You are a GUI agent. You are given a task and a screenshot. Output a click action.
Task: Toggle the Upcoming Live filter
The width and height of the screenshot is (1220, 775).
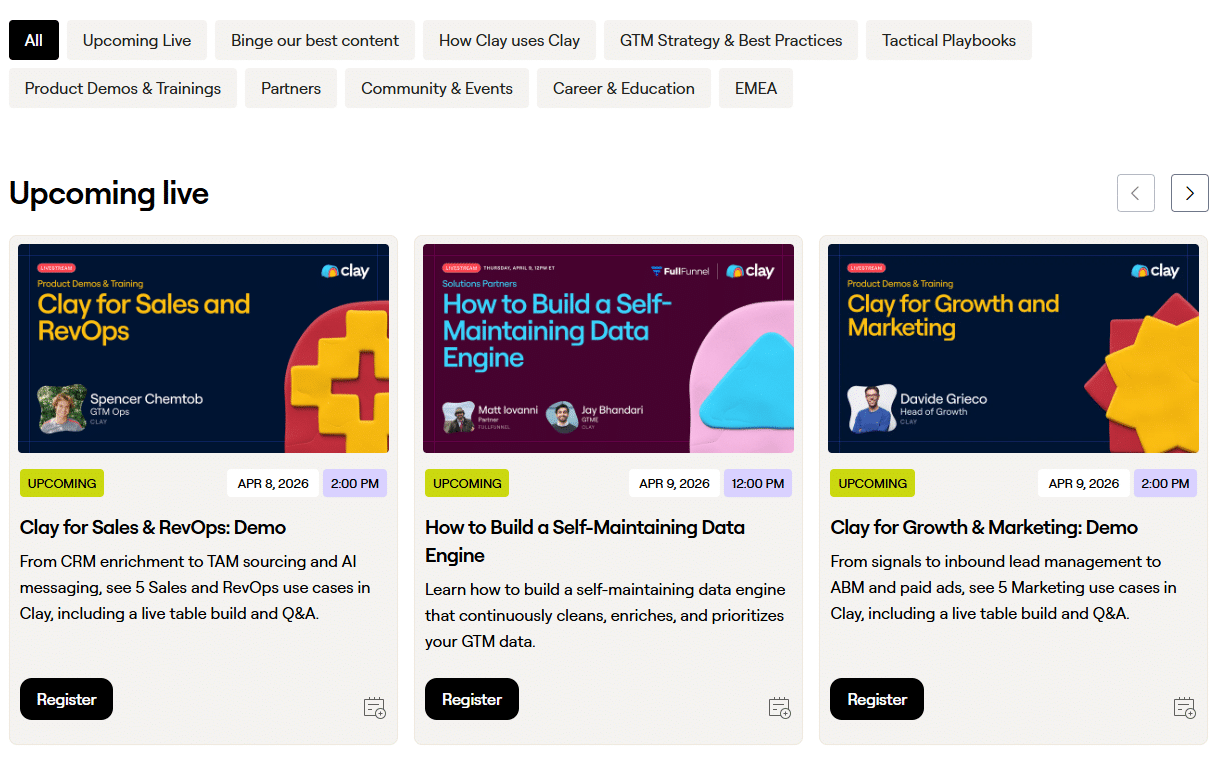[136, 40]
